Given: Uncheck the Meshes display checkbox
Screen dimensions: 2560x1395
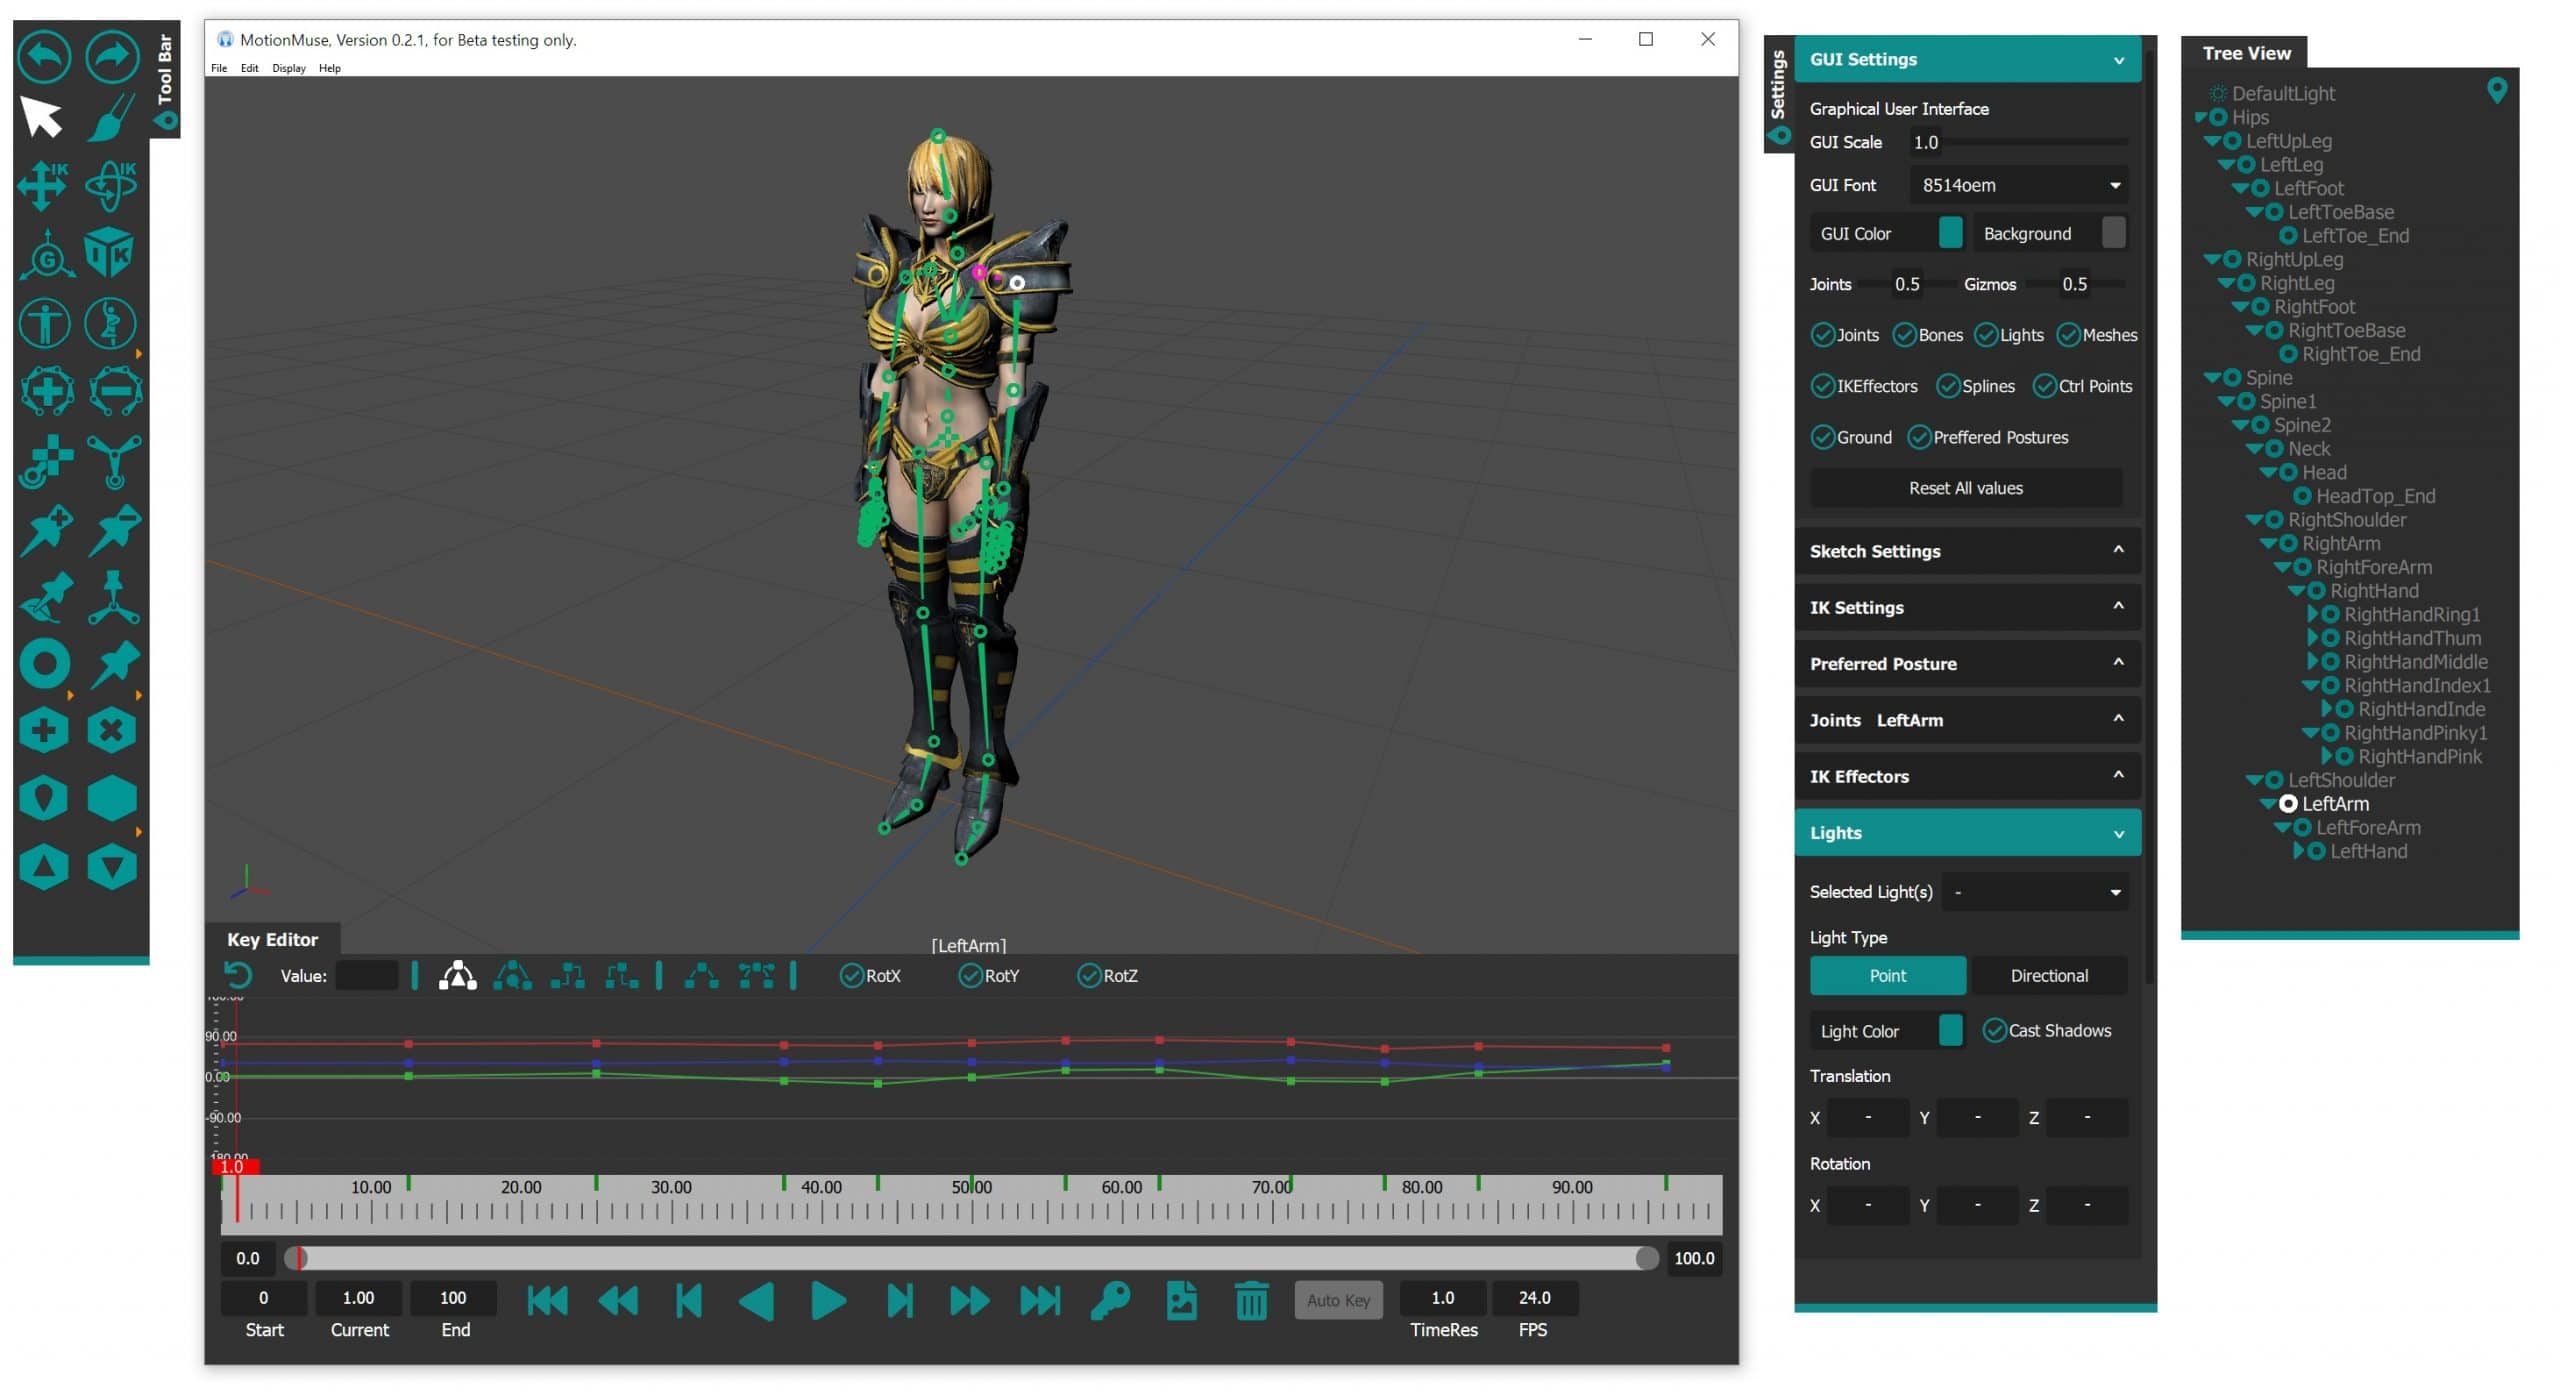Looking at the screenshot, I should tap(2068, 335).
